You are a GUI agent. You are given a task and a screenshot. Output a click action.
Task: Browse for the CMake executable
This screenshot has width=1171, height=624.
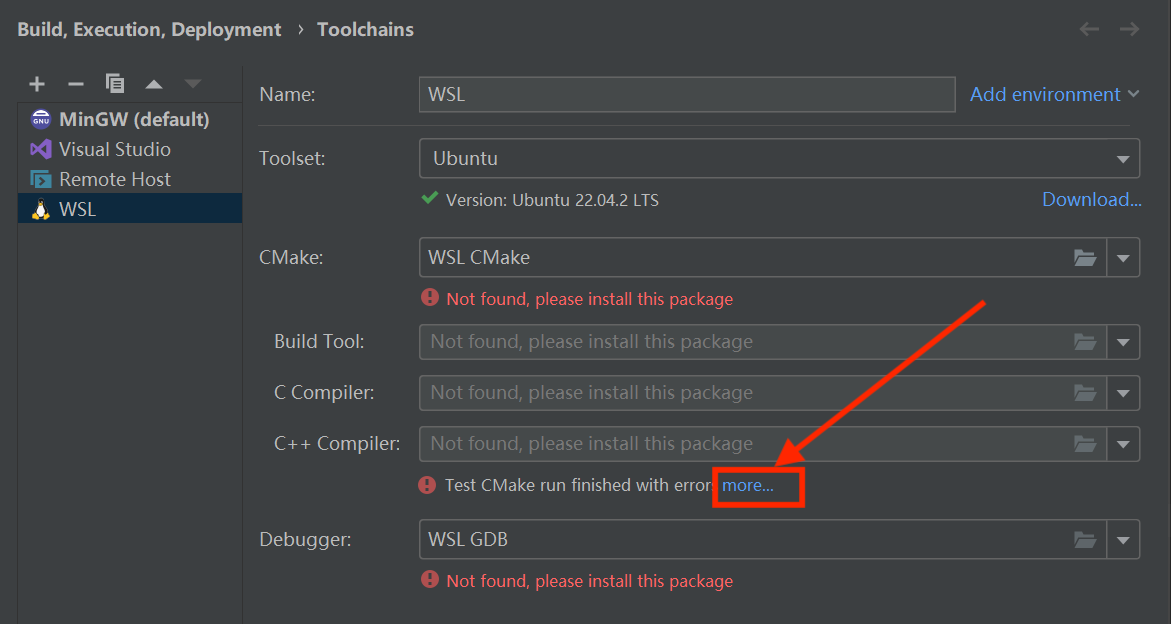click(1085, 257)
